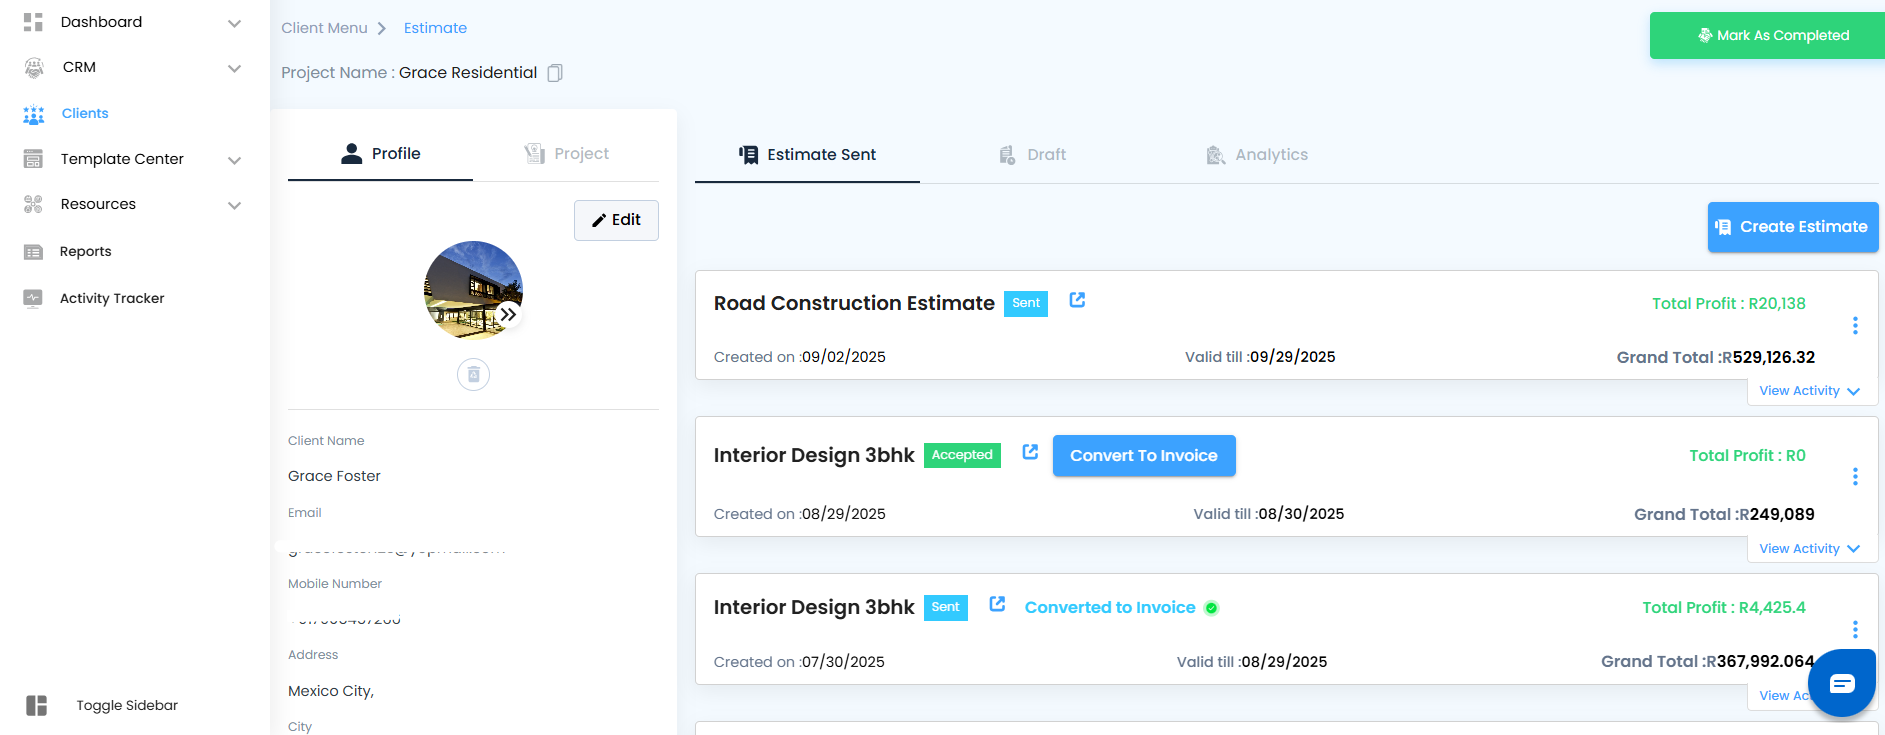The image size is (1885, 735).
Task: Copy the project name Grace Residential
Action: tap(555, 73)
